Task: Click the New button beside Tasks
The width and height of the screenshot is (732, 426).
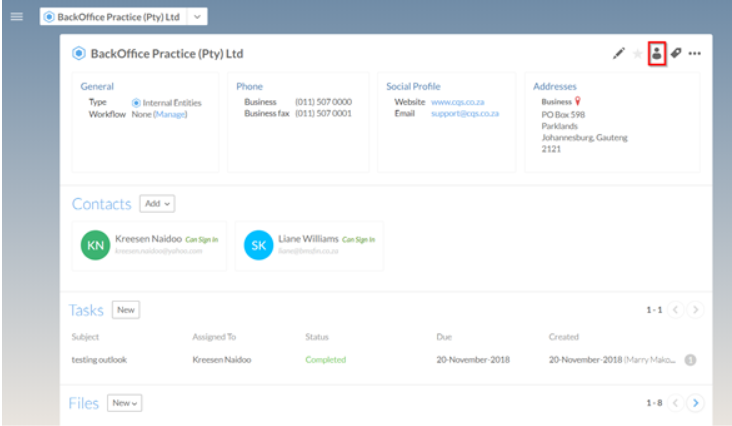Action: pos(126,310)
